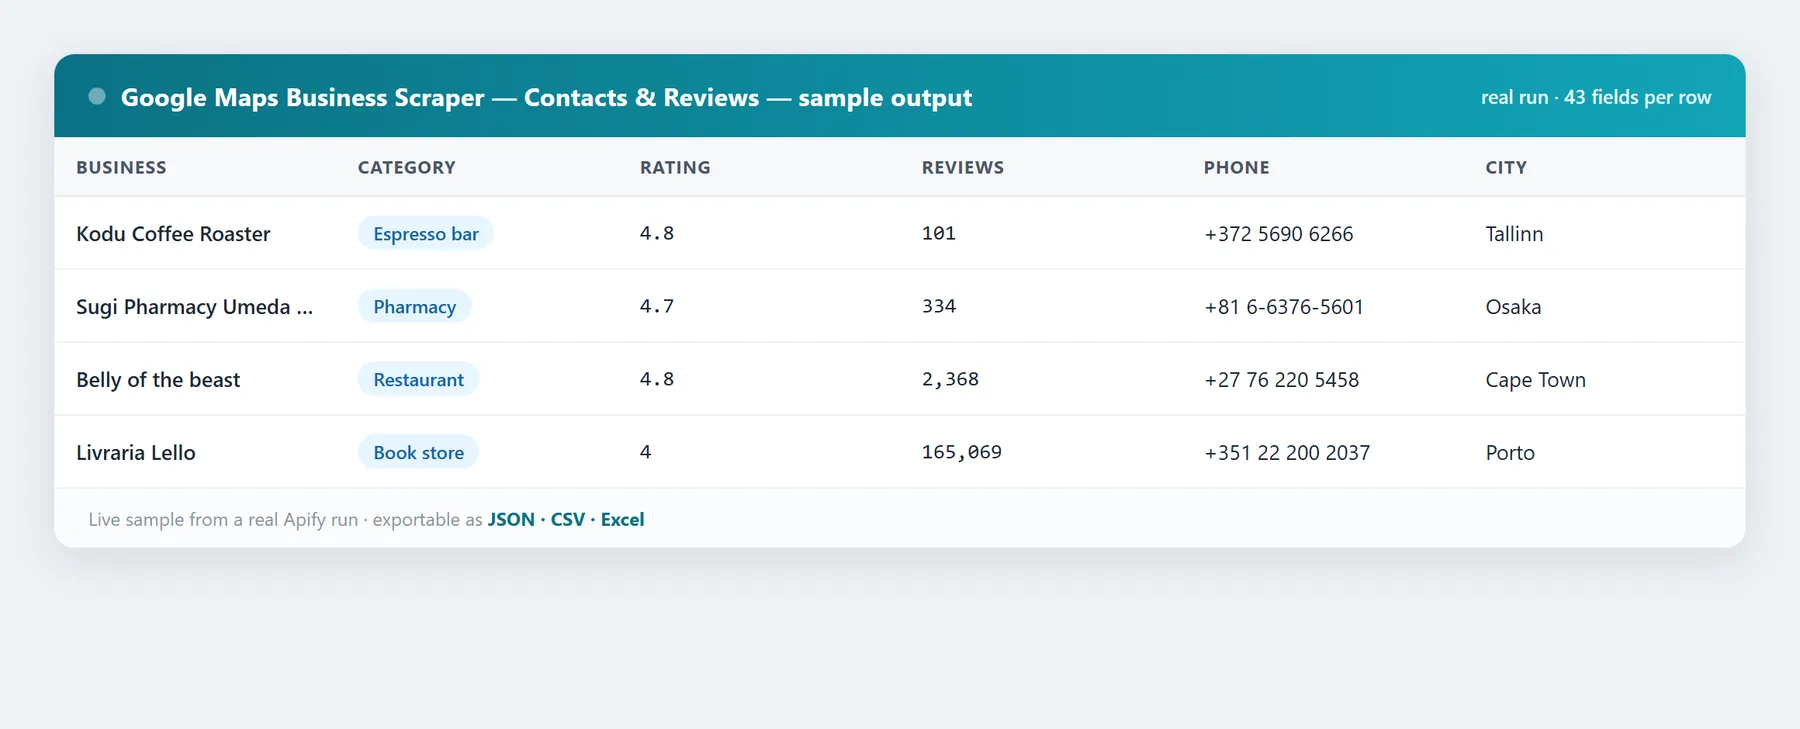Click the CSV export format in footer

pos(568,519)
